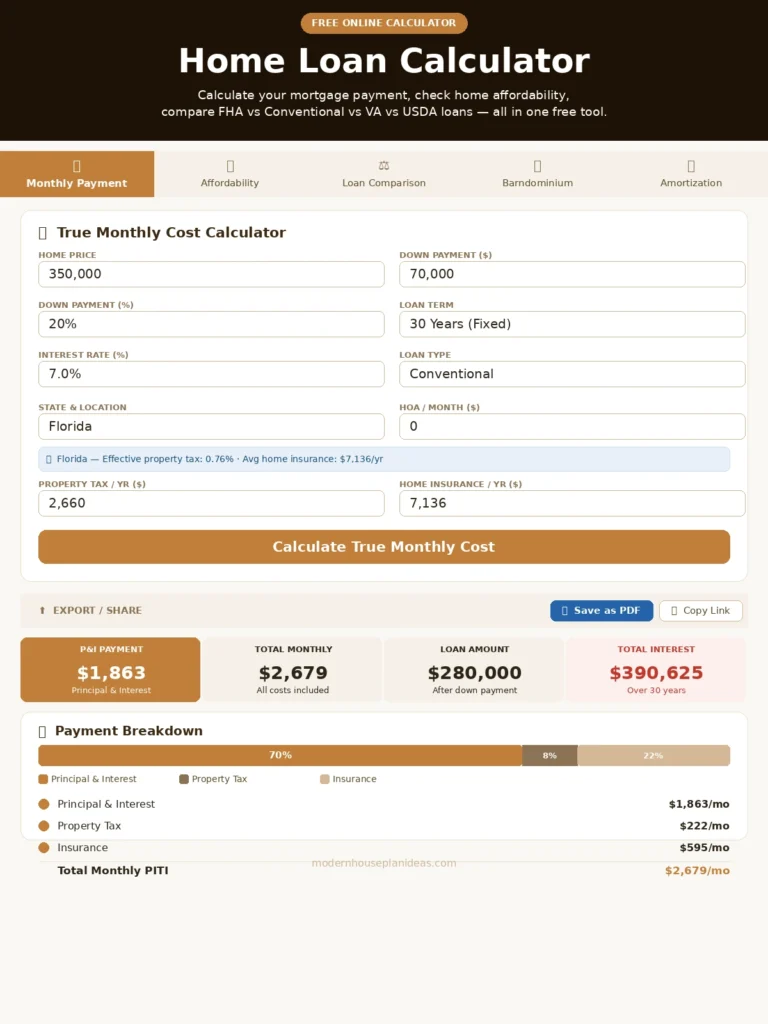This screenshot has width=768, height=1024.
Task: Open the Loan Term dropdown
Action: [x=572, y=324]
